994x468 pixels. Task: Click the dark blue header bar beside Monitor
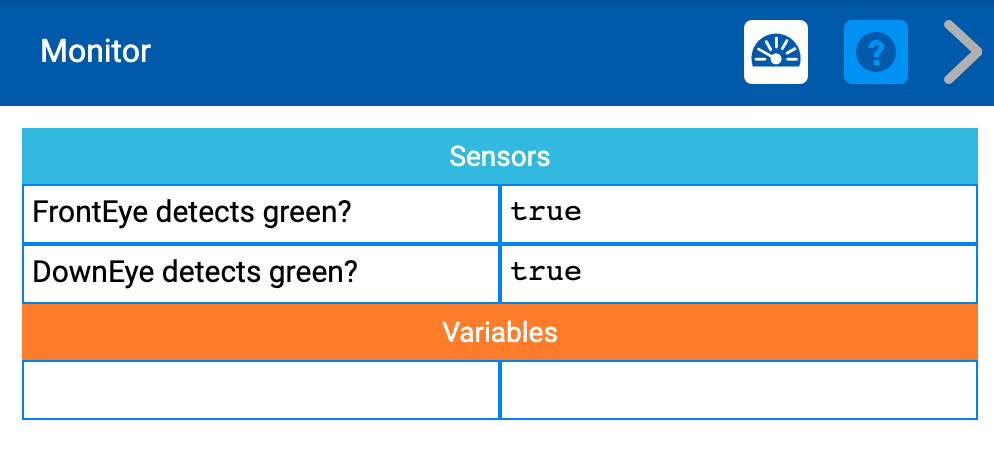[450, 52]
